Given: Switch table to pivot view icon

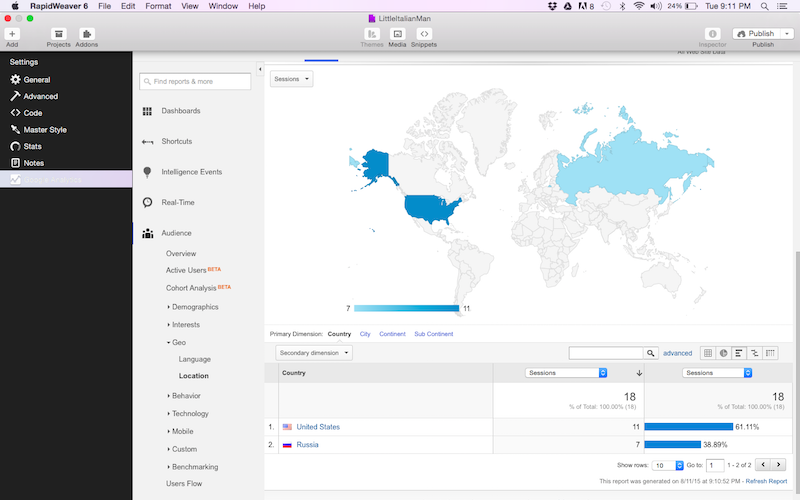Looking at the screenshot, I should [770, 353].
